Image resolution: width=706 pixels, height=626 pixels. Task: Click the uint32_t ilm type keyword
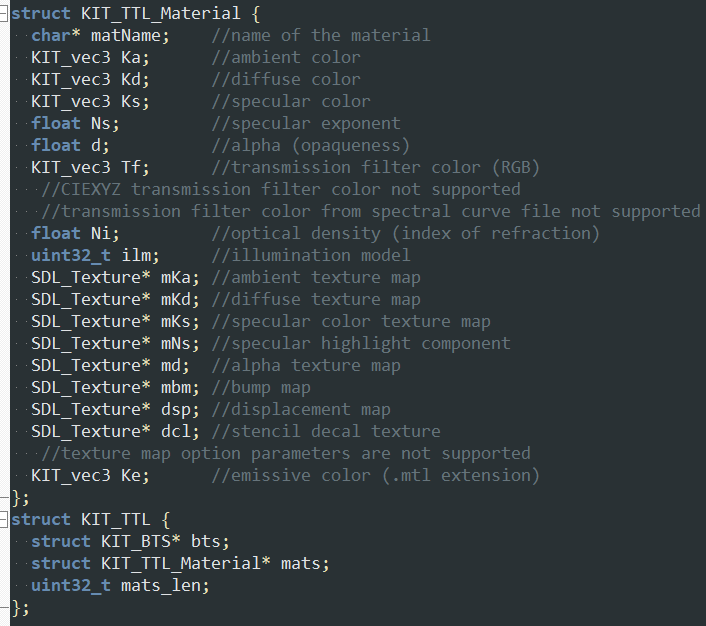(70, 255)
